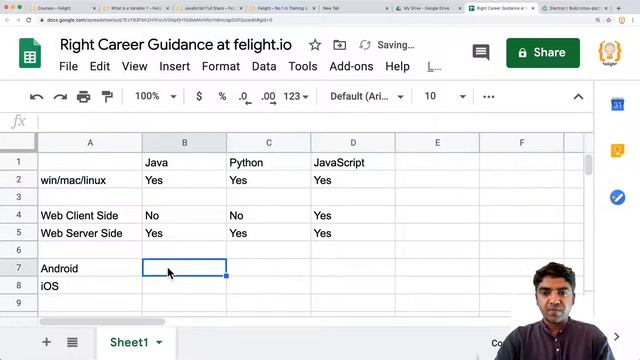Open the Default (Arial) font dropdown
This screenshot has width=640, height=360.
[367, 96]
